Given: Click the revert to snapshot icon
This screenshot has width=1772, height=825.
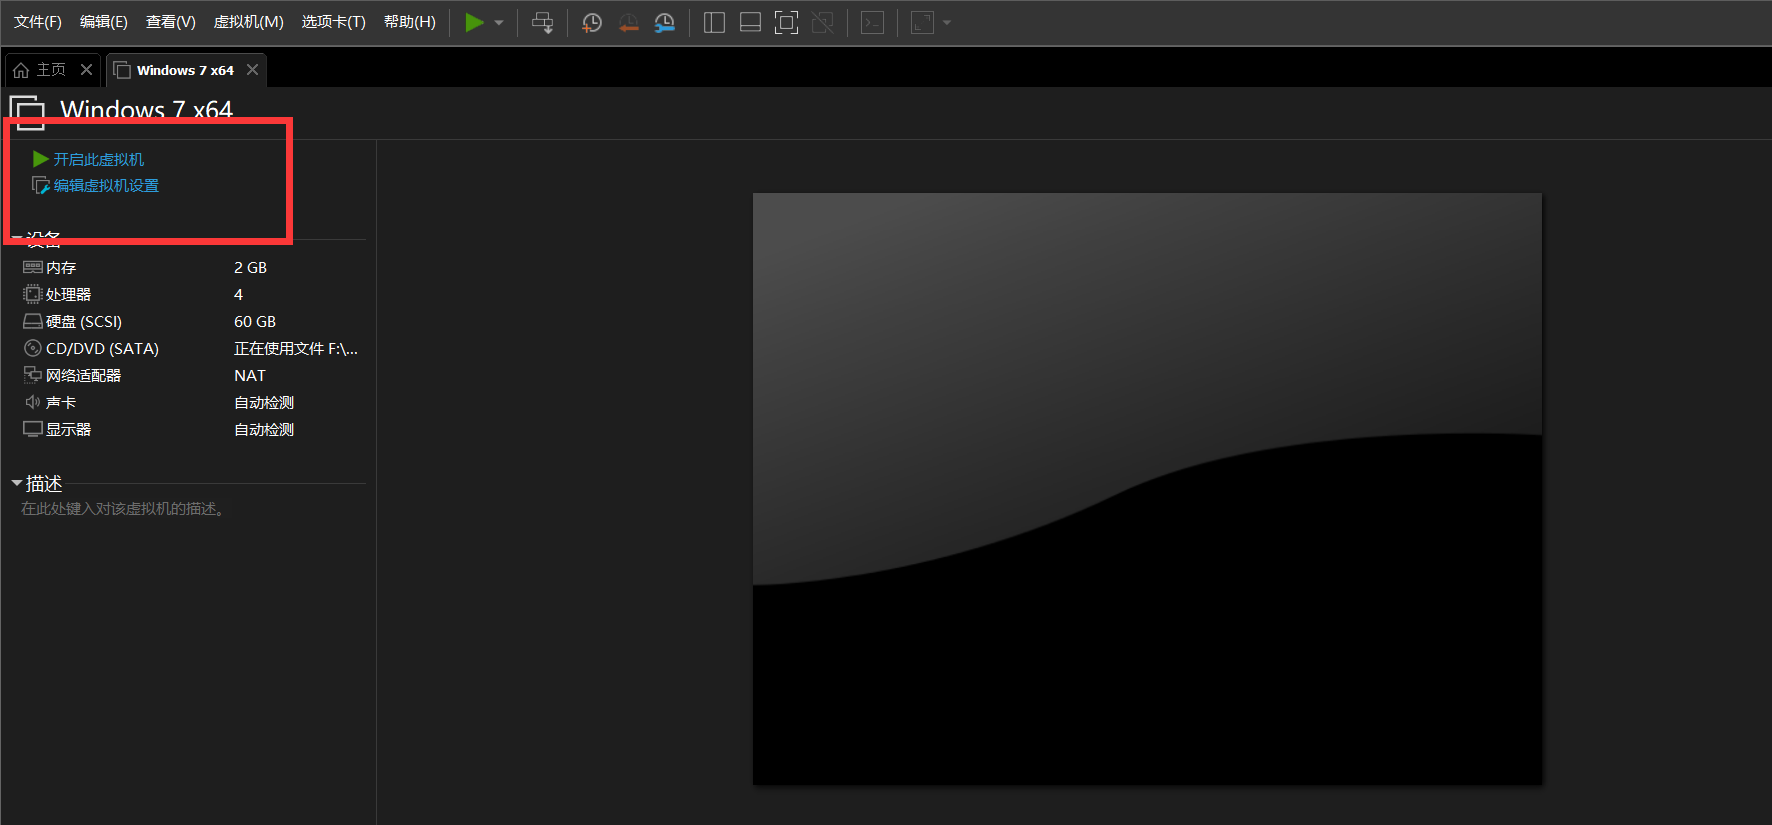Looking at the screenshot, I should click(x=628, y=22).
